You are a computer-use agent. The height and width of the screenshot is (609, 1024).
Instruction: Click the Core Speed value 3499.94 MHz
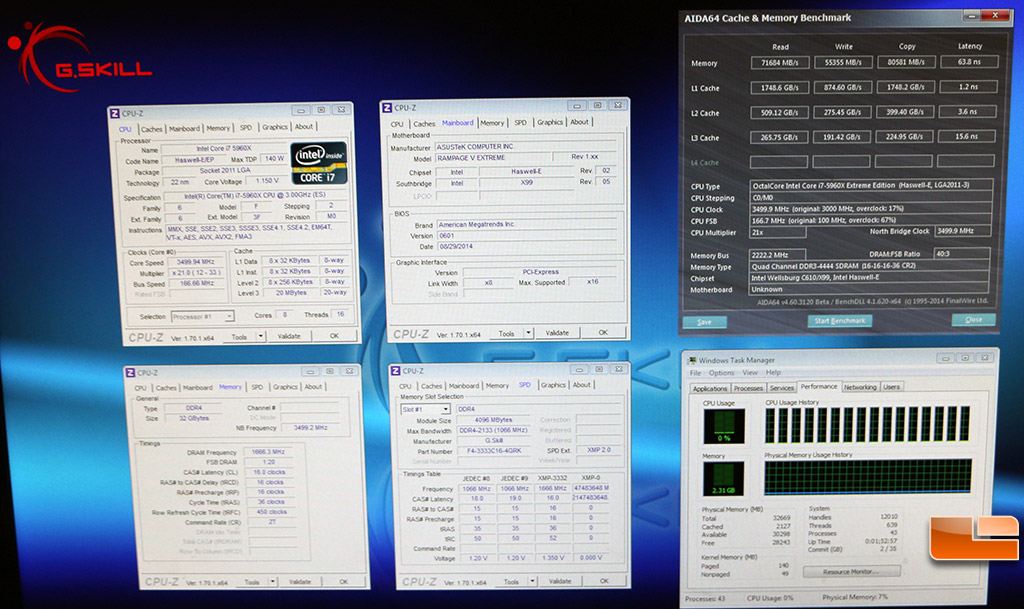click(x=195, y=262)
